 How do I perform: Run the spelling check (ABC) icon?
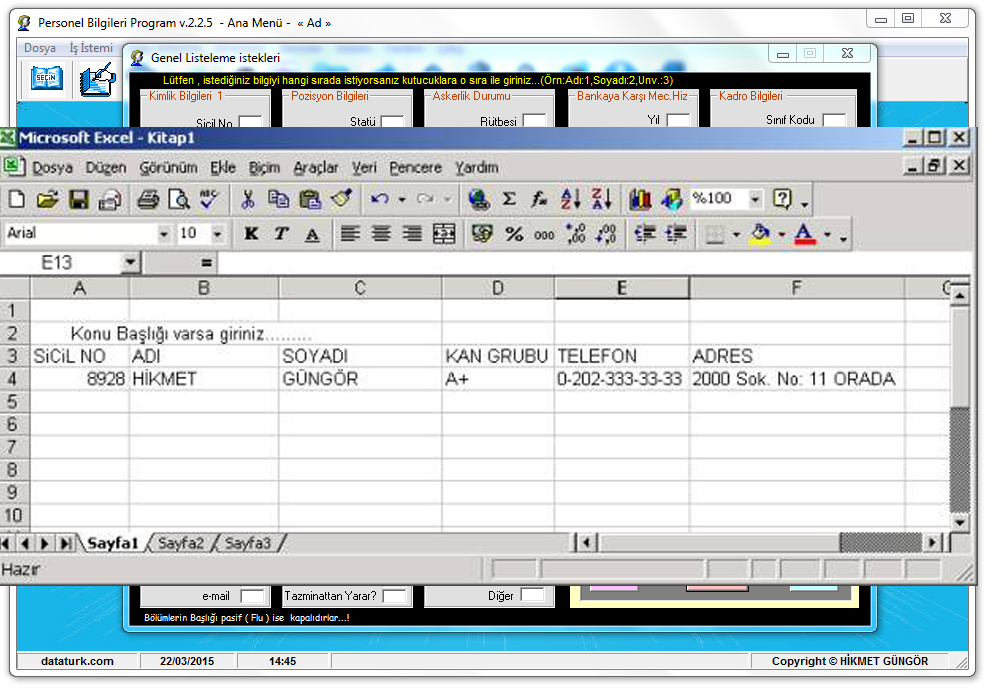pos(208,199)
